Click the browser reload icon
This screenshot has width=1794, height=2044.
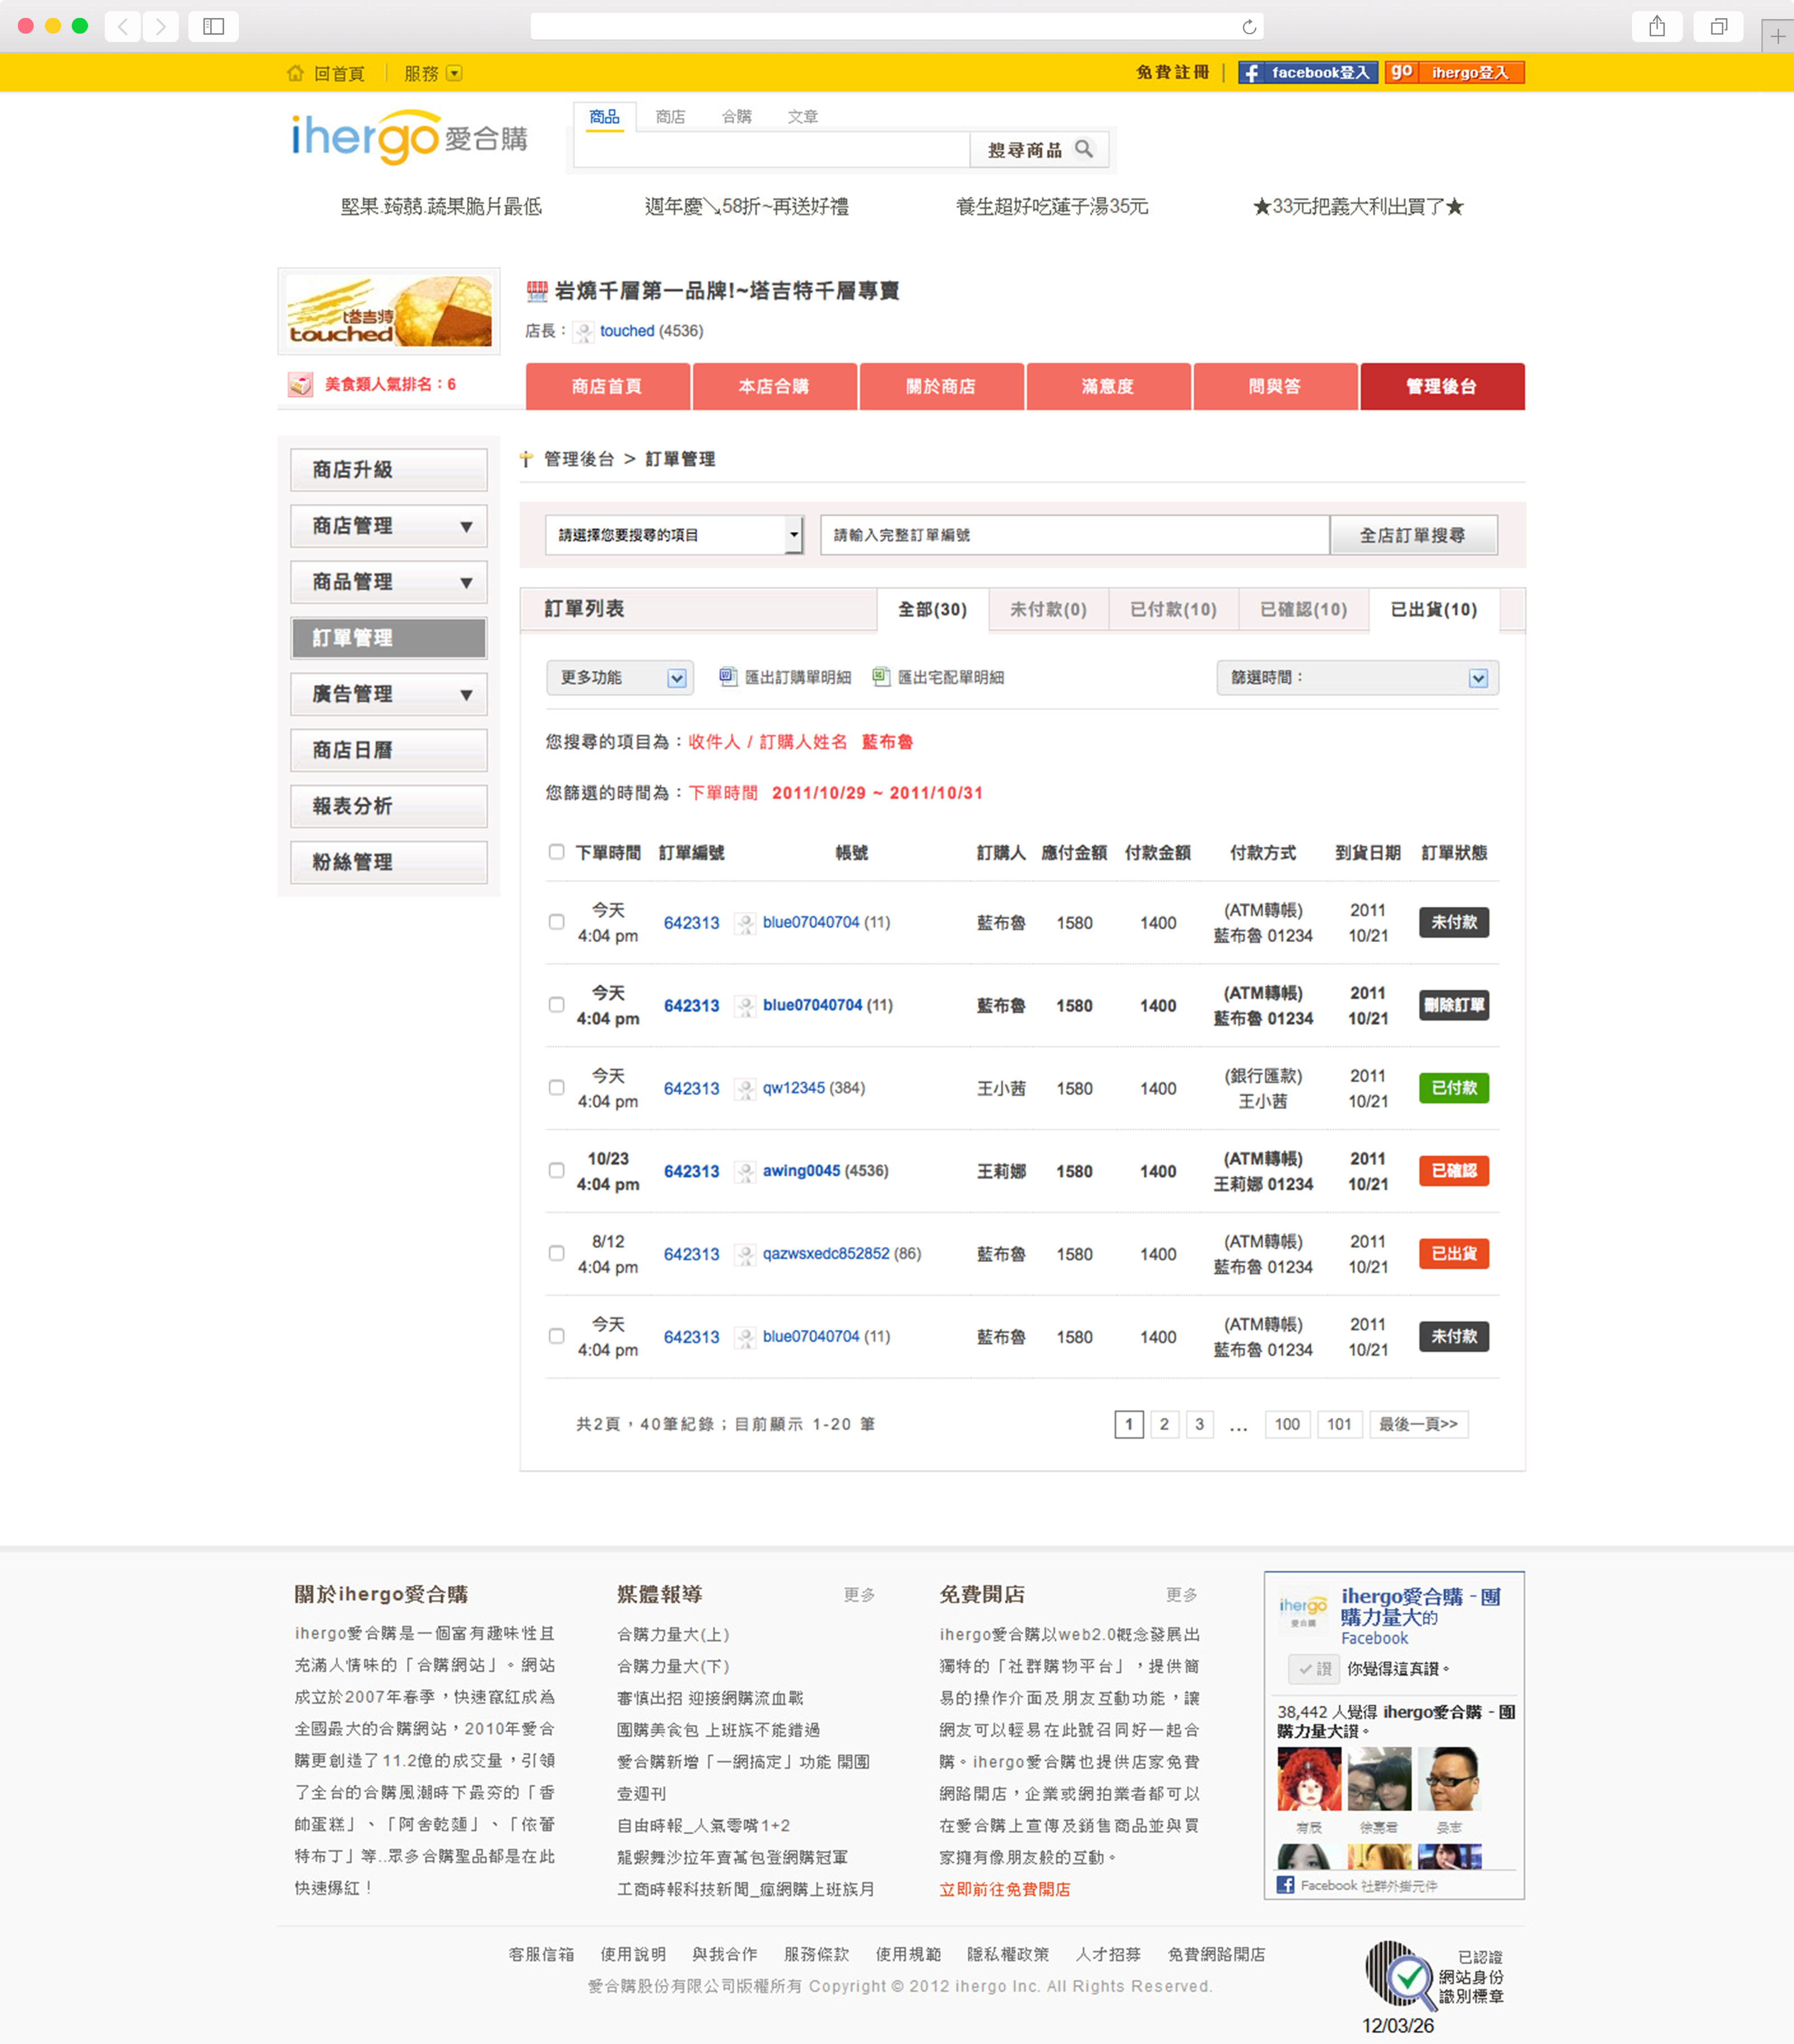(x=1249, y=27)
